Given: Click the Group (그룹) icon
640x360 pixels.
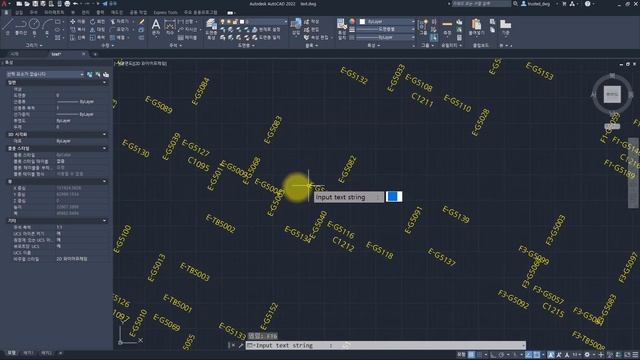Looking at the screenshot, I should (x=424, y=27).
